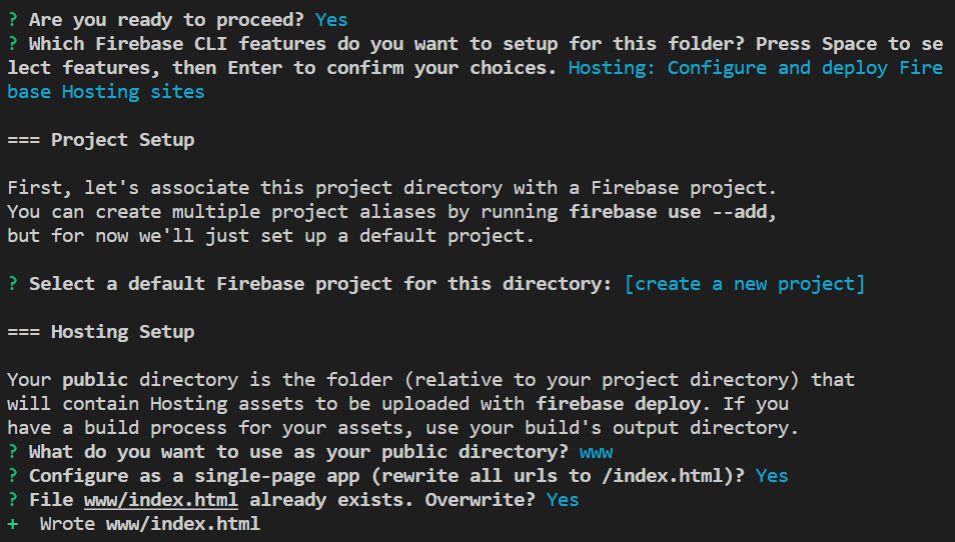
Task: Click question mark before Select a default
Action: click(x=13, y=284)
